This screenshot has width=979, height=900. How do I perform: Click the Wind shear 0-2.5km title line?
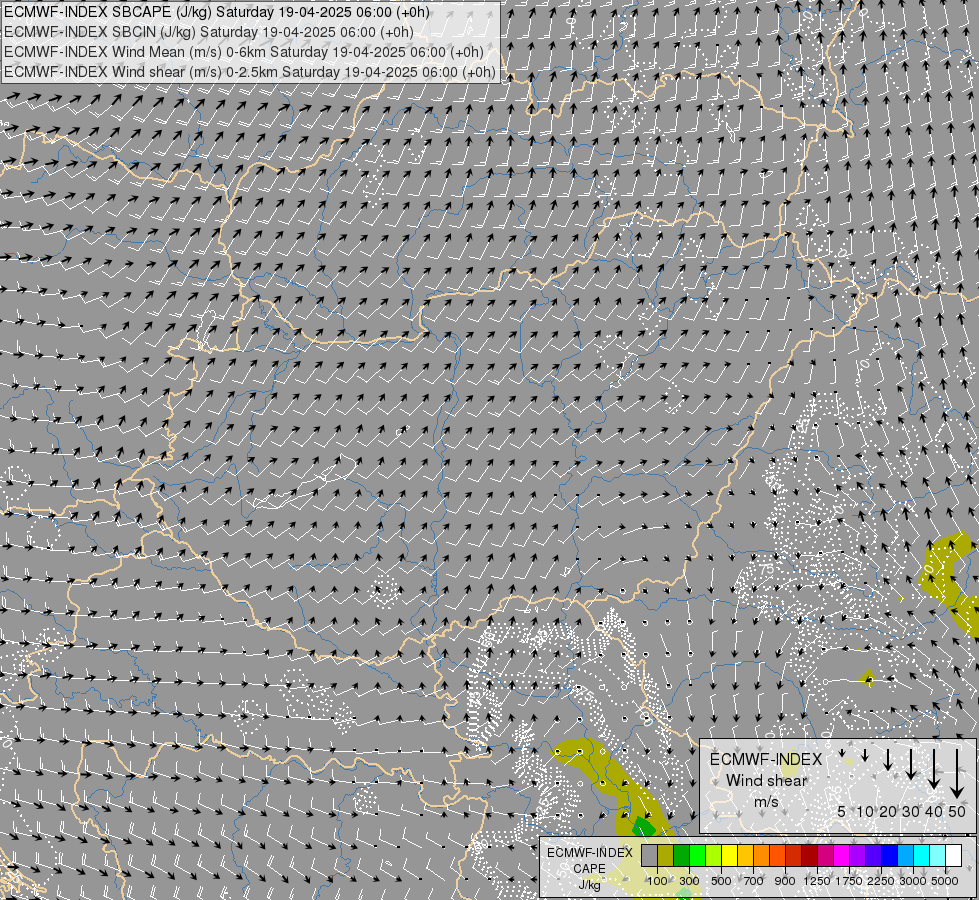[x=250, y=72]
